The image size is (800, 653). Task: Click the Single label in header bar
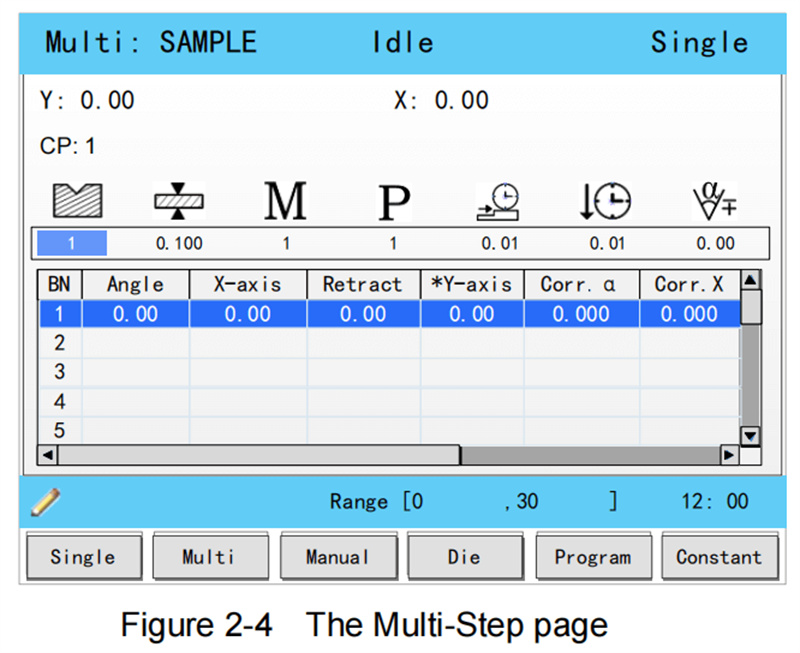699,43
